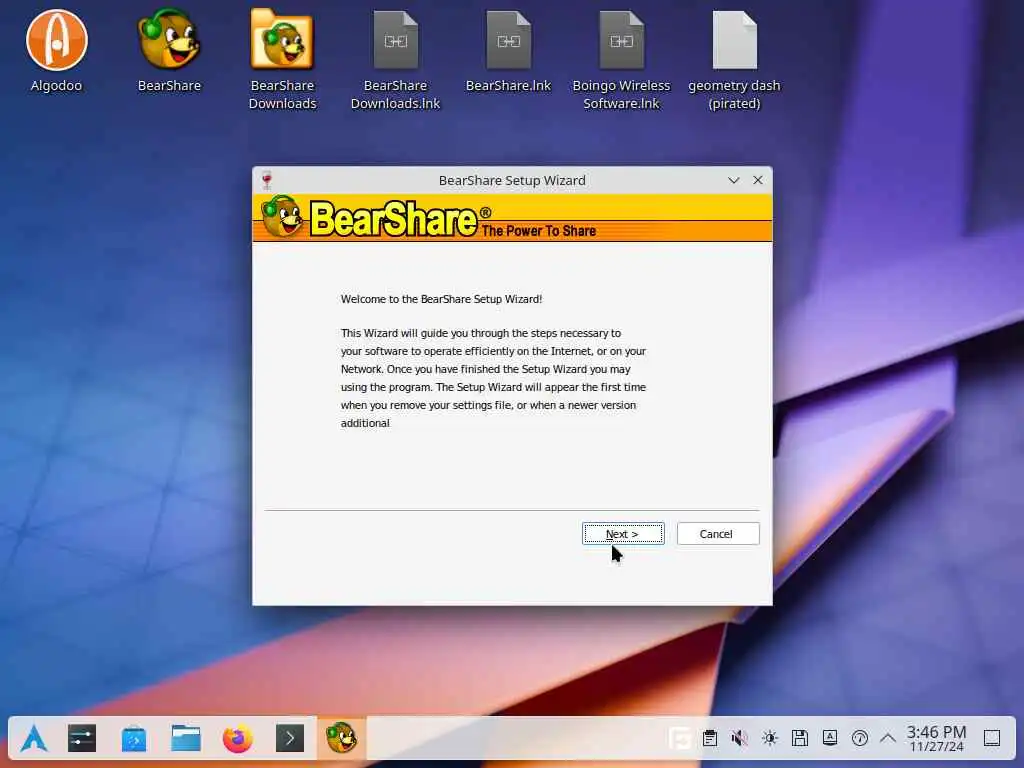Switch to BearShare task in taskbar
This screenshot has height=768, width=1024.
point(342,739)
